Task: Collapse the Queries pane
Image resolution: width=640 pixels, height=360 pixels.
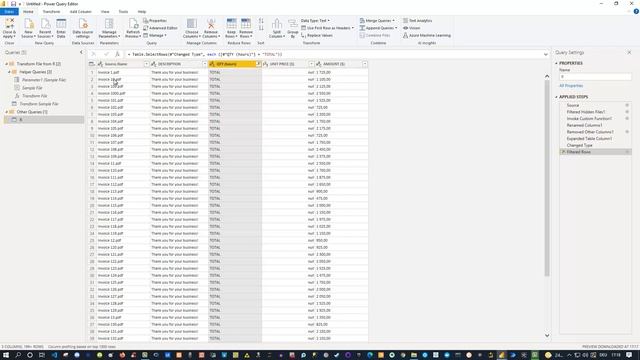Action: tap(81, 52)
